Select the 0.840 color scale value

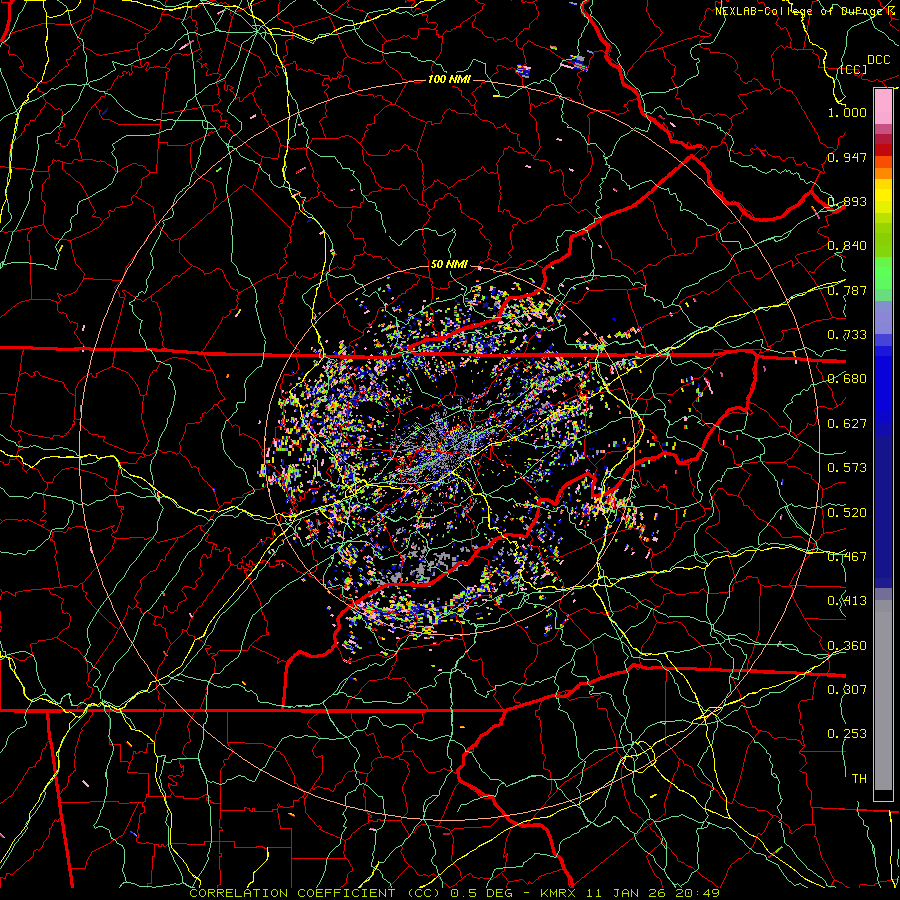pos(847,246)
